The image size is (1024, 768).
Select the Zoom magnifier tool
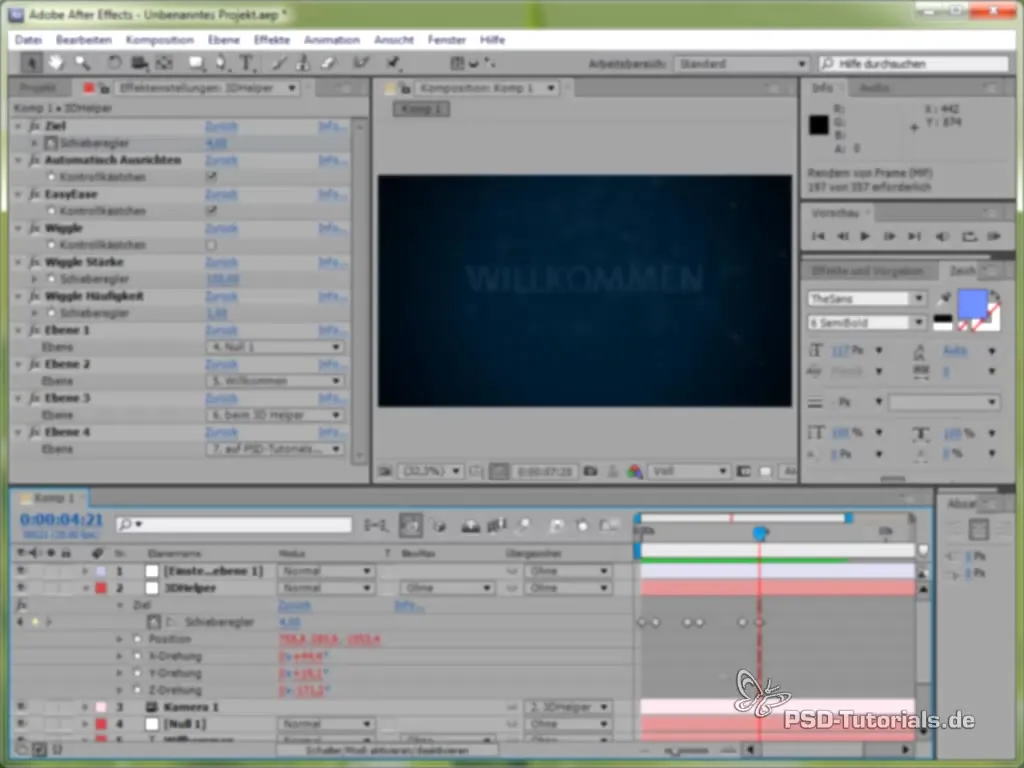82,63
